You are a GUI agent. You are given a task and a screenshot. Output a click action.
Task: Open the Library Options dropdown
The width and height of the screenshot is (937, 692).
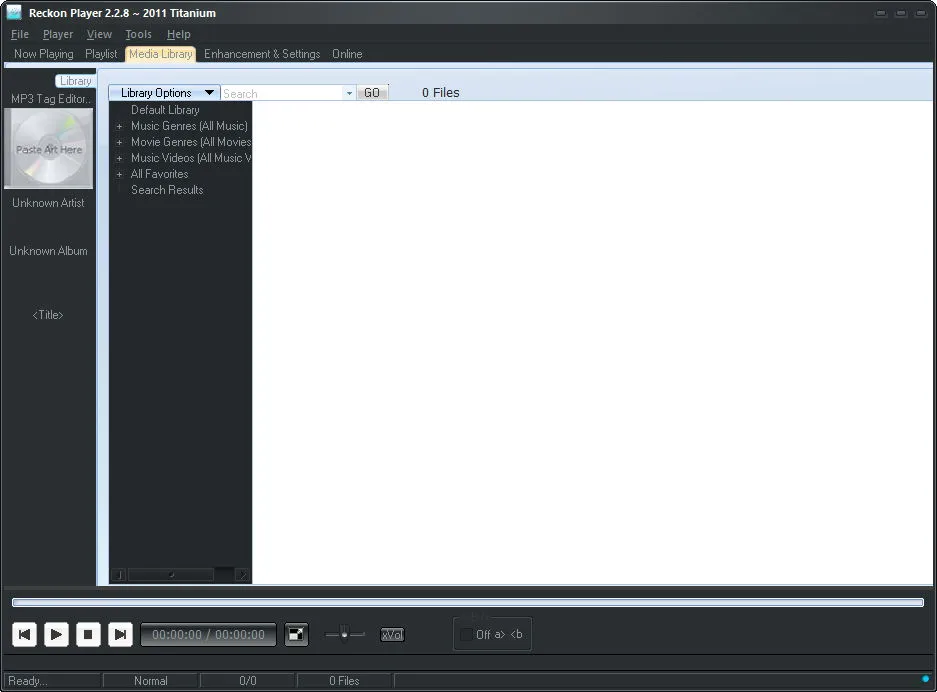[164, 93]
